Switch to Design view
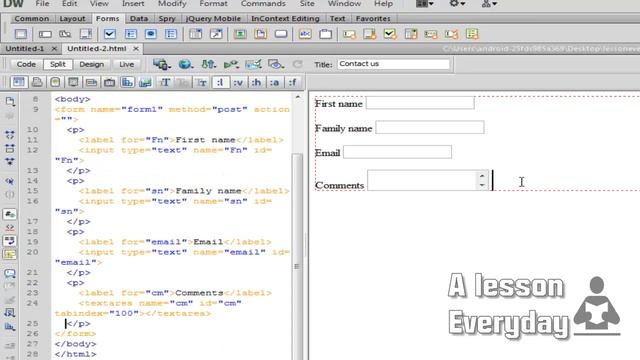The height and width of the screenshot is (360, 640). click(x=91, y=64)
